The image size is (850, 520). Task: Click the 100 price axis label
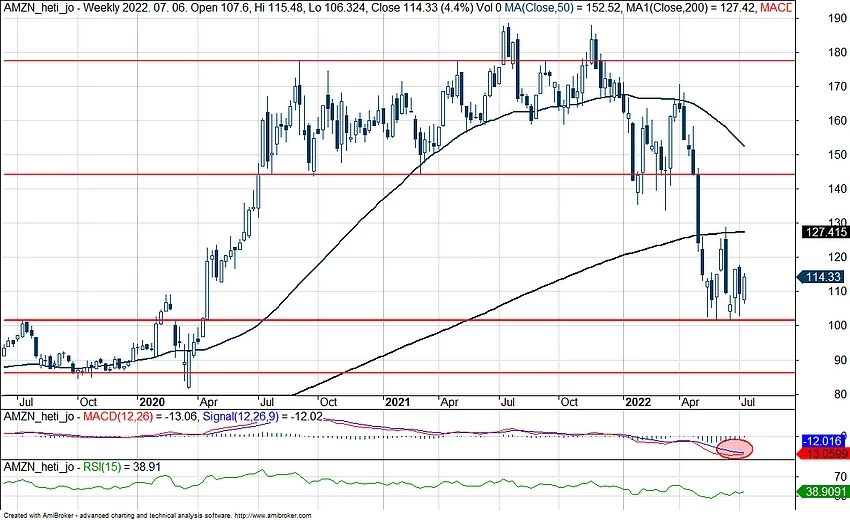click(838, 325)
